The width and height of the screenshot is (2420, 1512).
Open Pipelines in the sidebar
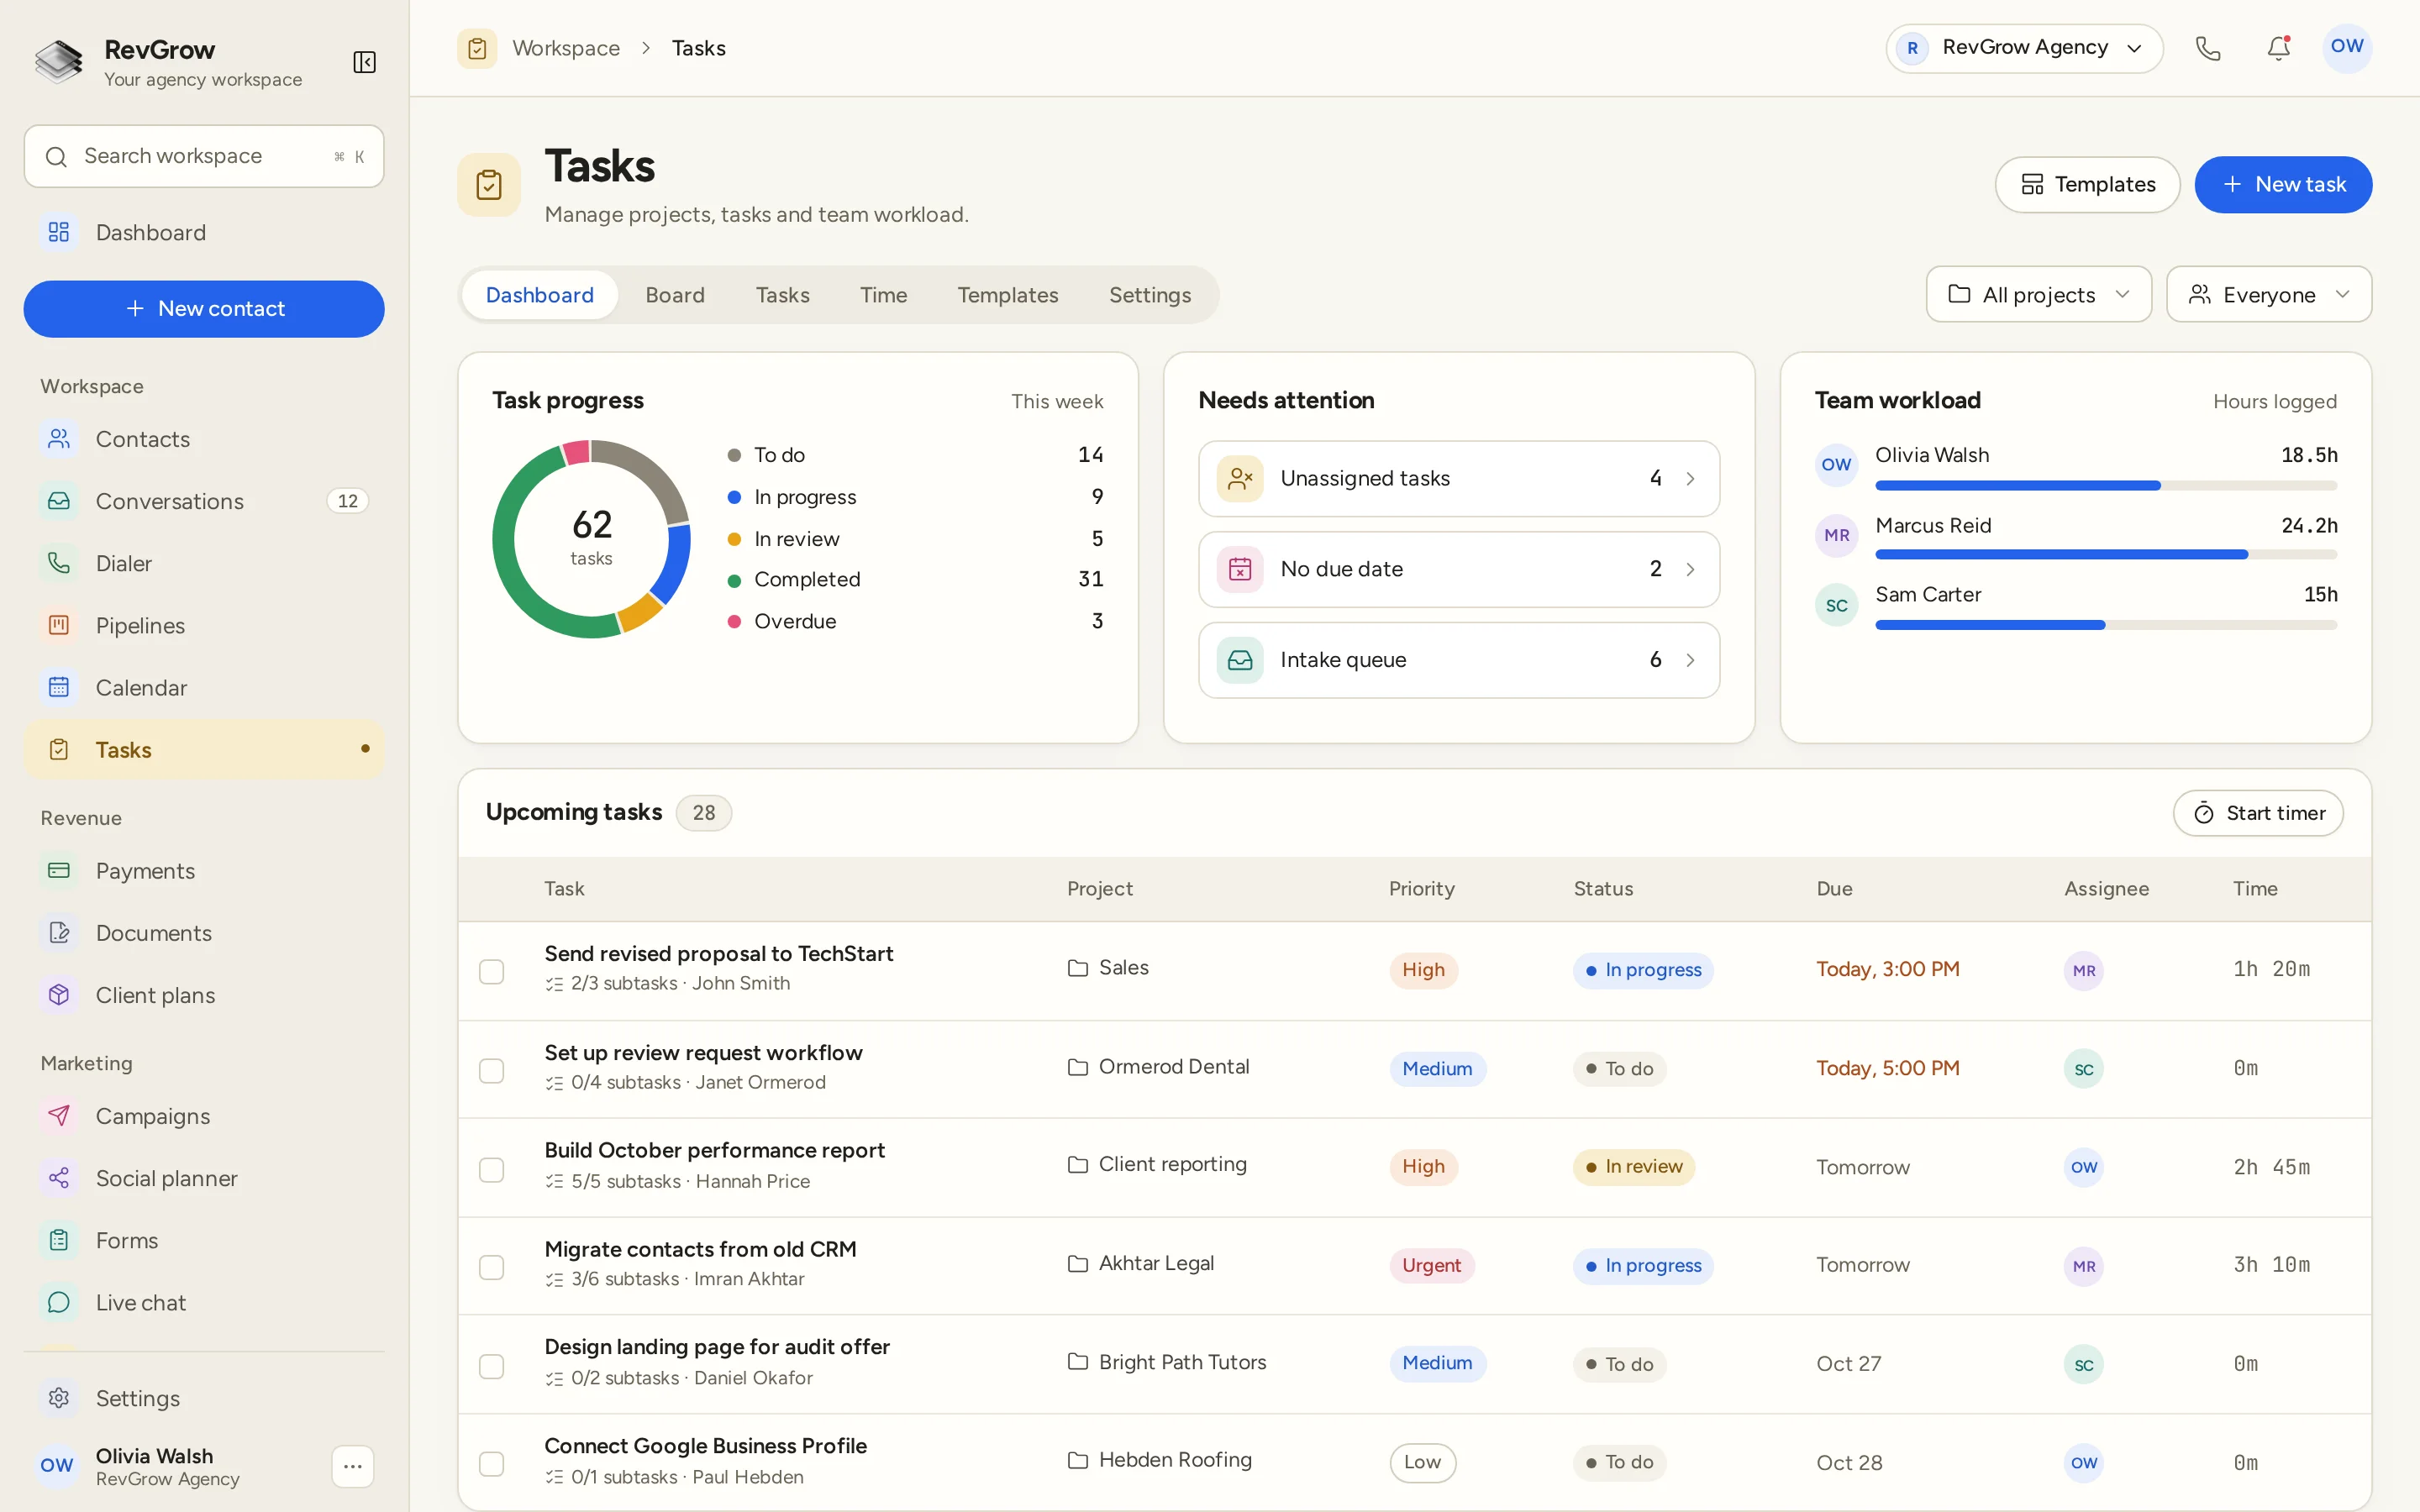tap(204, 625)
